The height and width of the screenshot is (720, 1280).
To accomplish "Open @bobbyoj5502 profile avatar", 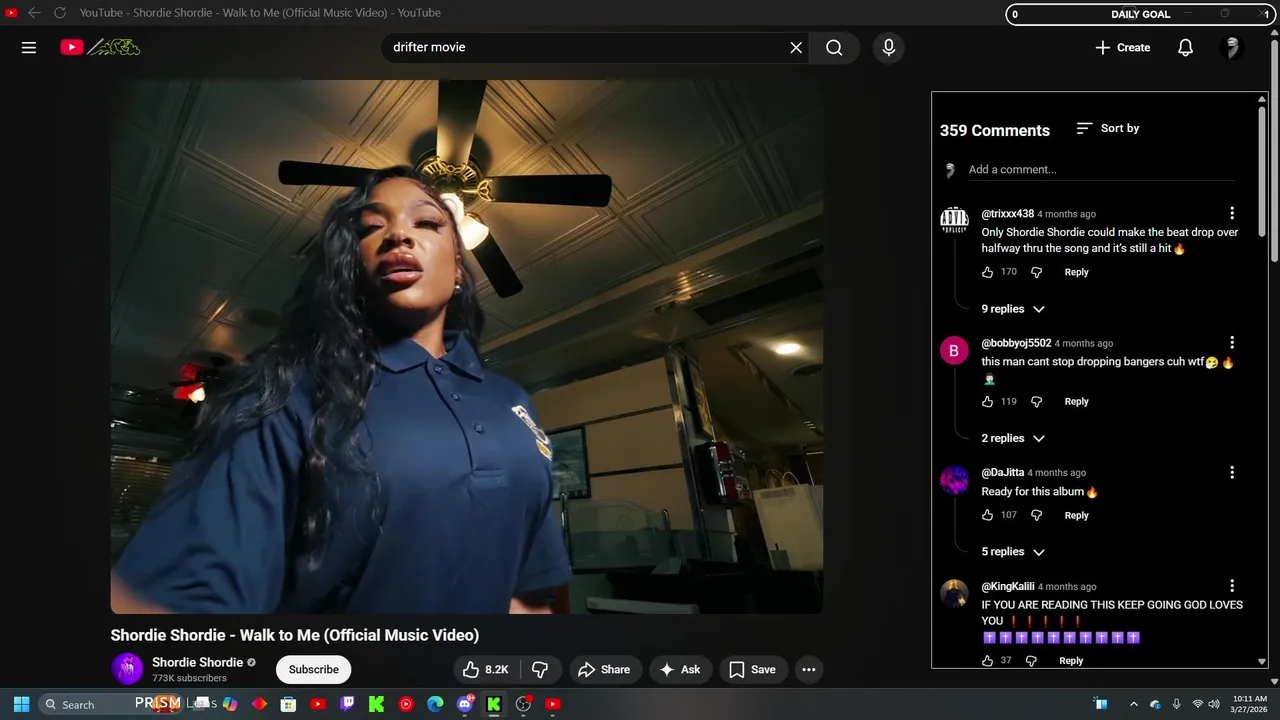I will pos(954,350).
